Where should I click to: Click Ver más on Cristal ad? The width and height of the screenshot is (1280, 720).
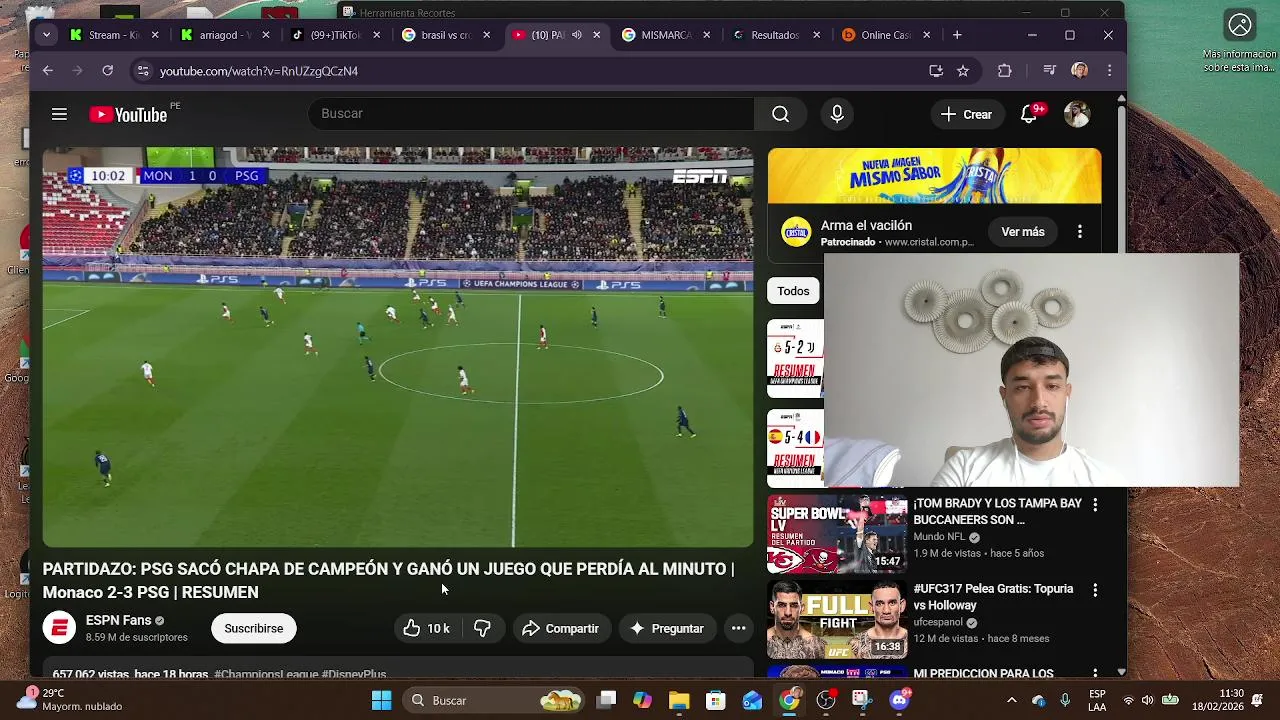point(1023,232)
